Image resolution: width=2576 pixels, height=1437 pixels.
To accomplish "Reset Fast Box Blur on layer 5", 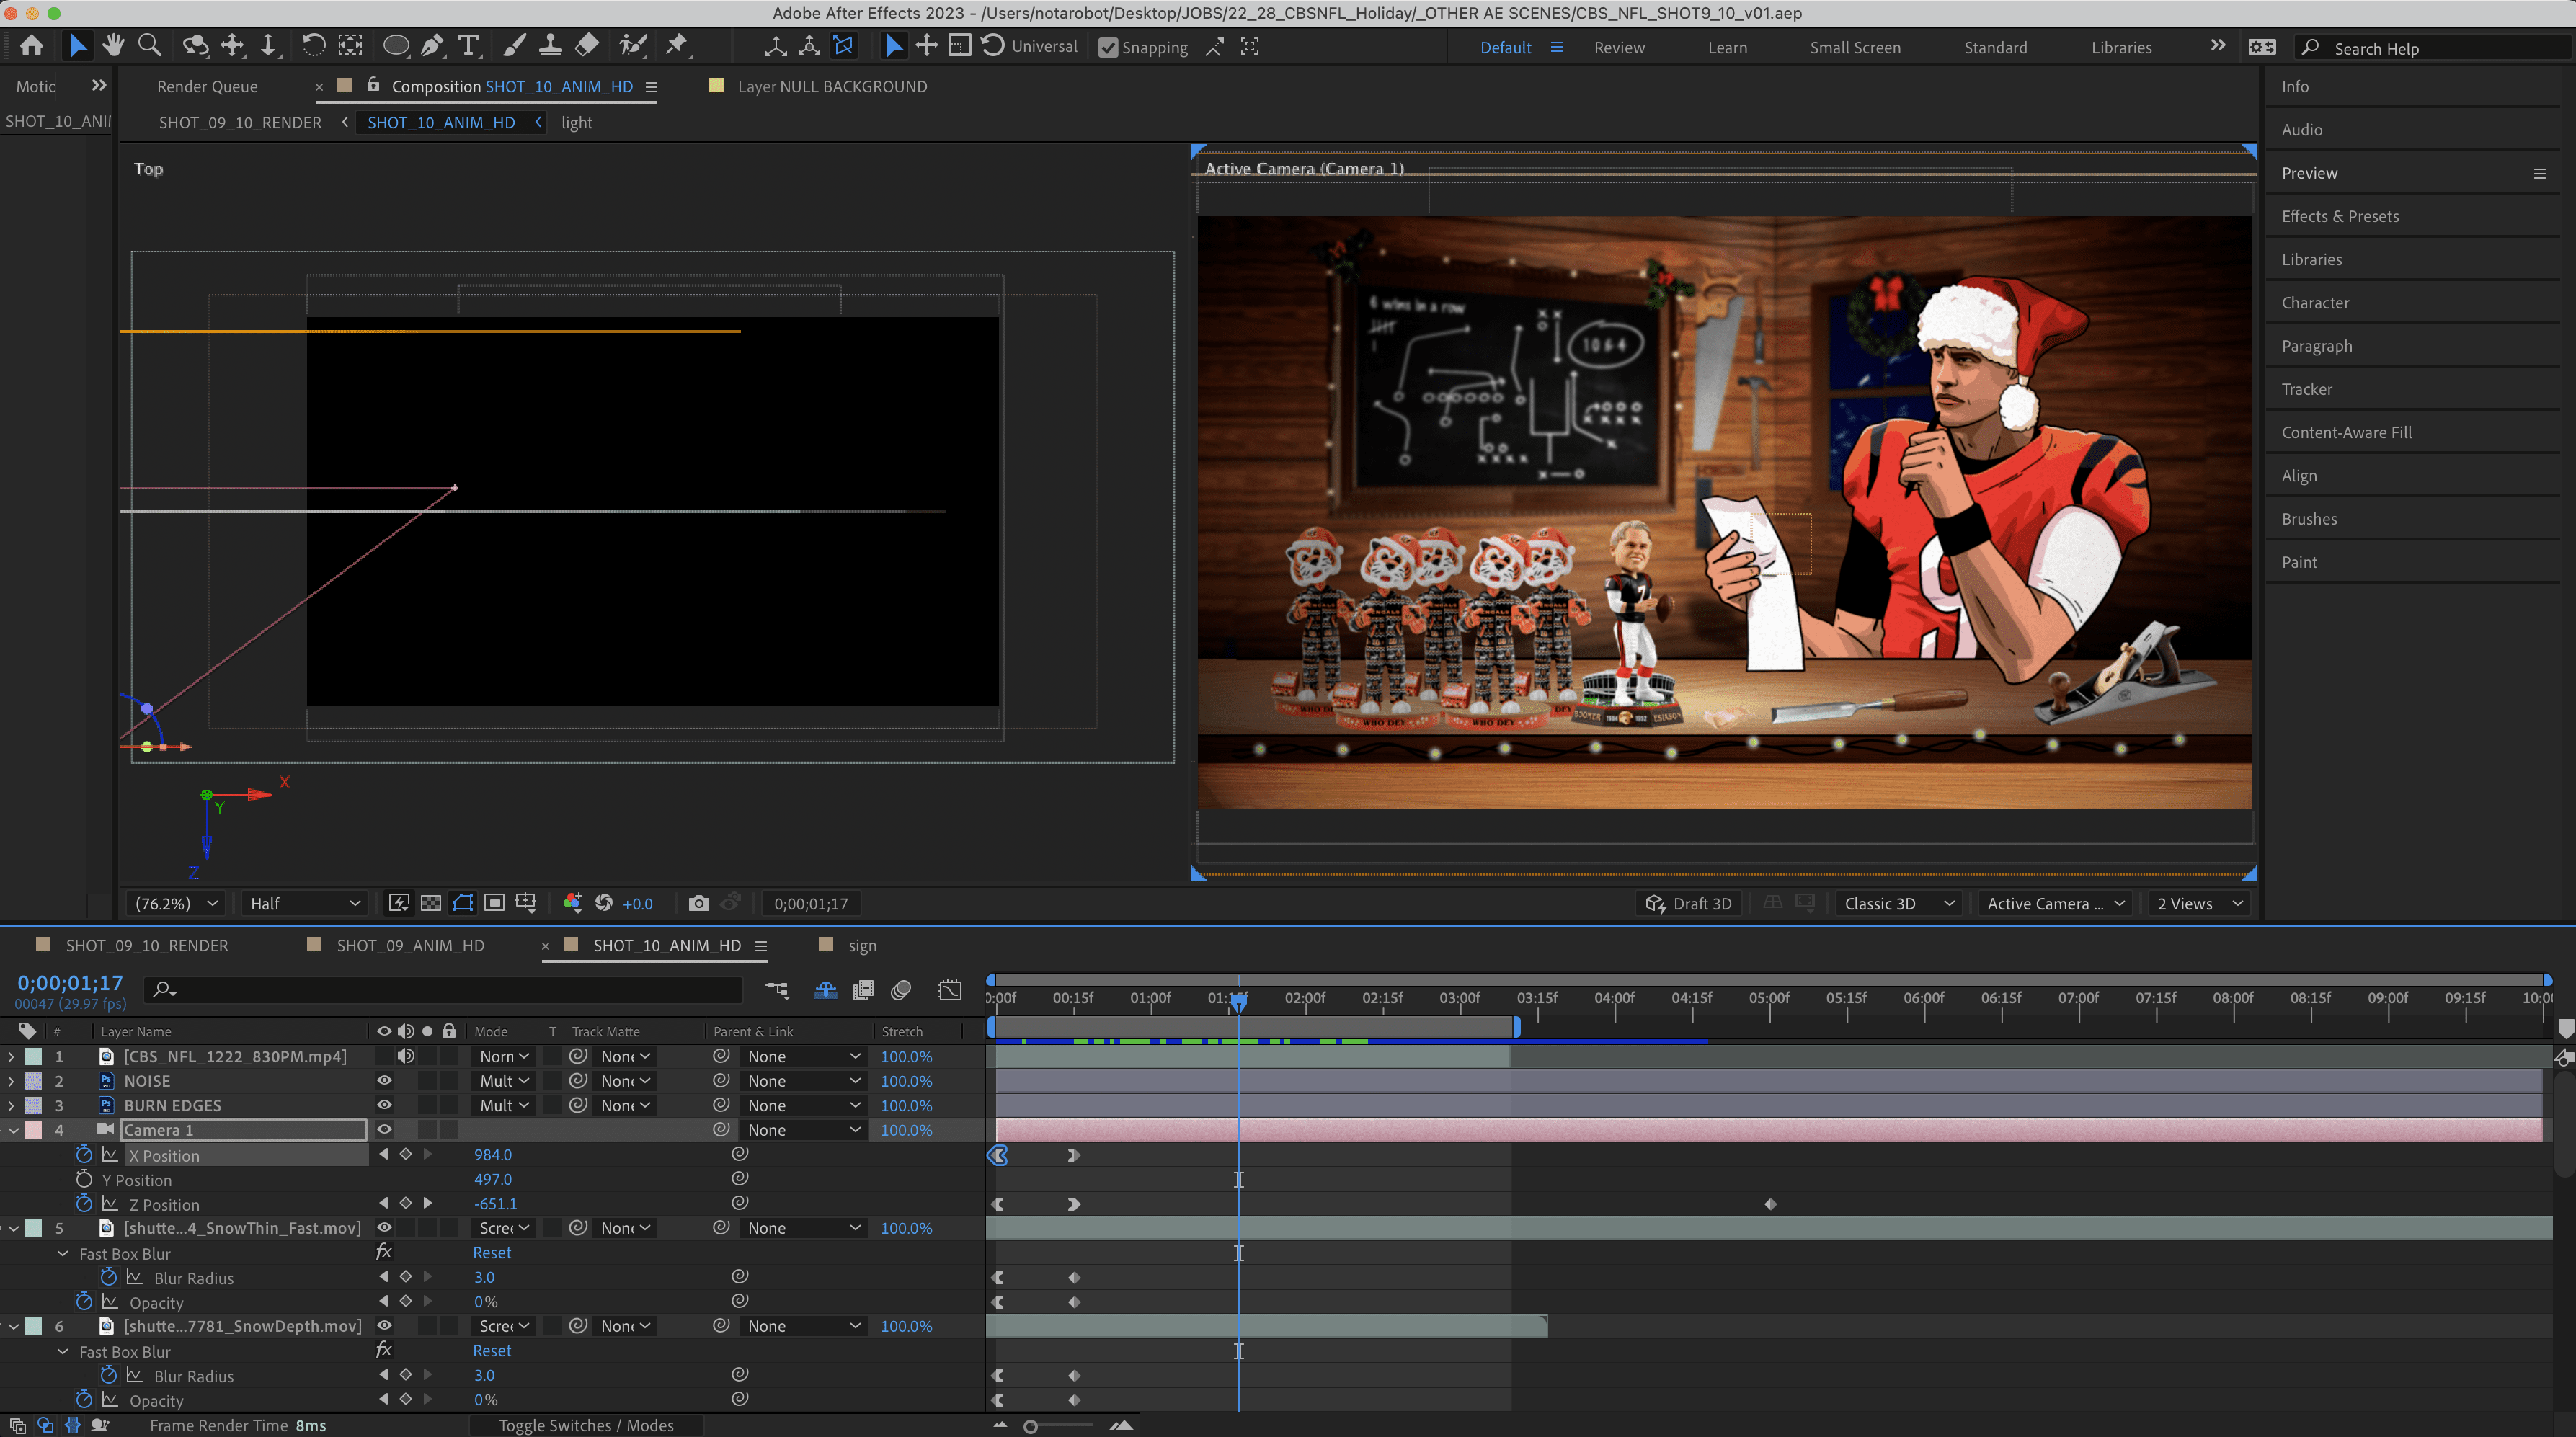I will 491,1252.
